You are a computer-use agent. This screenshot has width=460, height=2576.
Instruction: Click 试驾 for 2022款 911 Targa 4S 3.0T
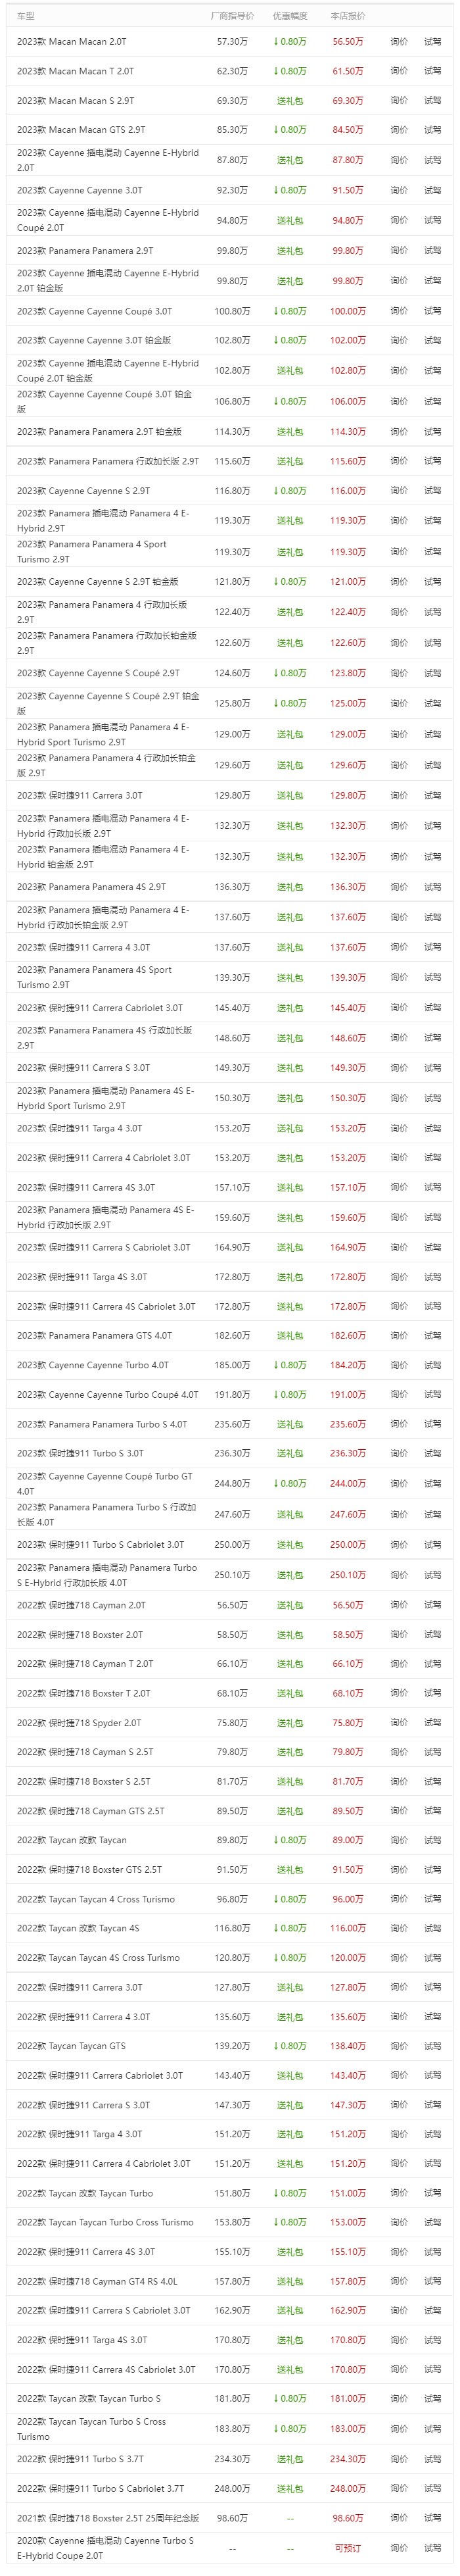pos(432,2340)
